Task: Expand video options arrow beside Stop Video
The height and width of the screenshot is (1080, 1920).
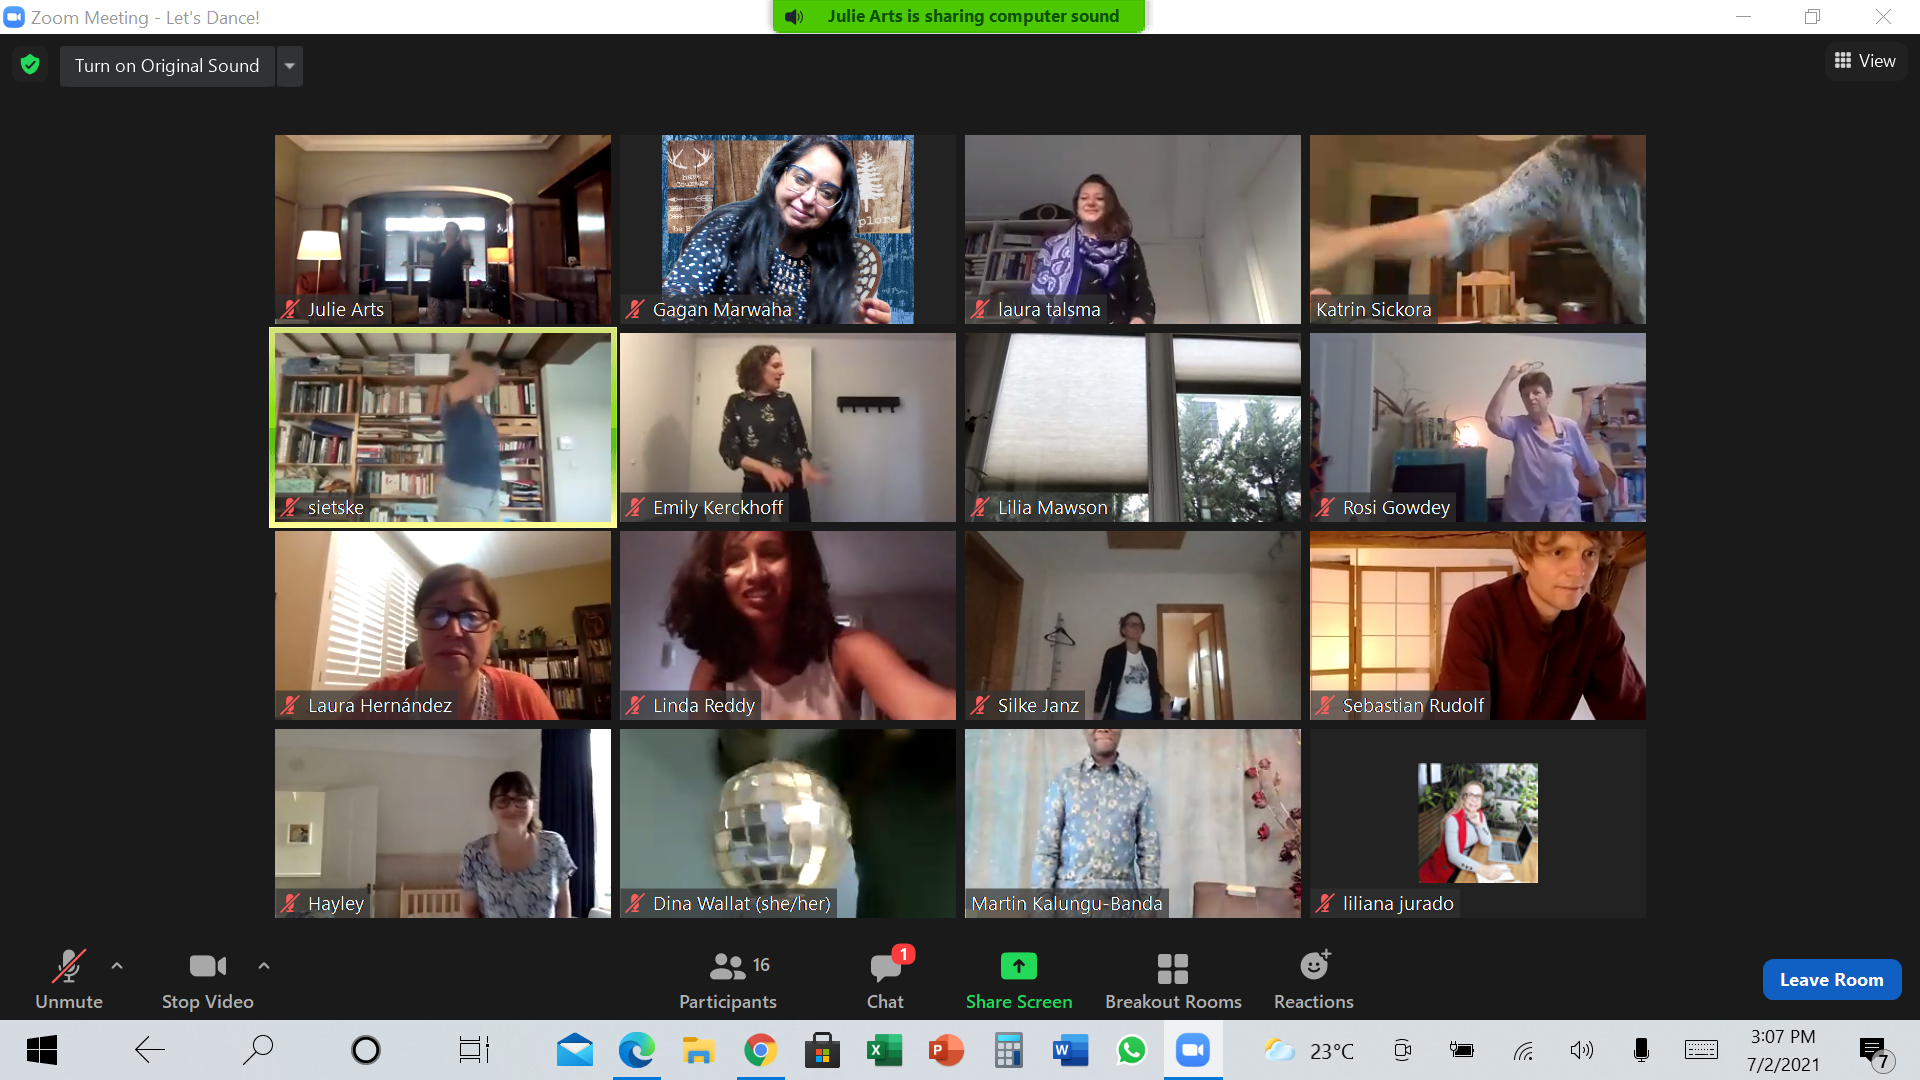Action: (264, 966)
